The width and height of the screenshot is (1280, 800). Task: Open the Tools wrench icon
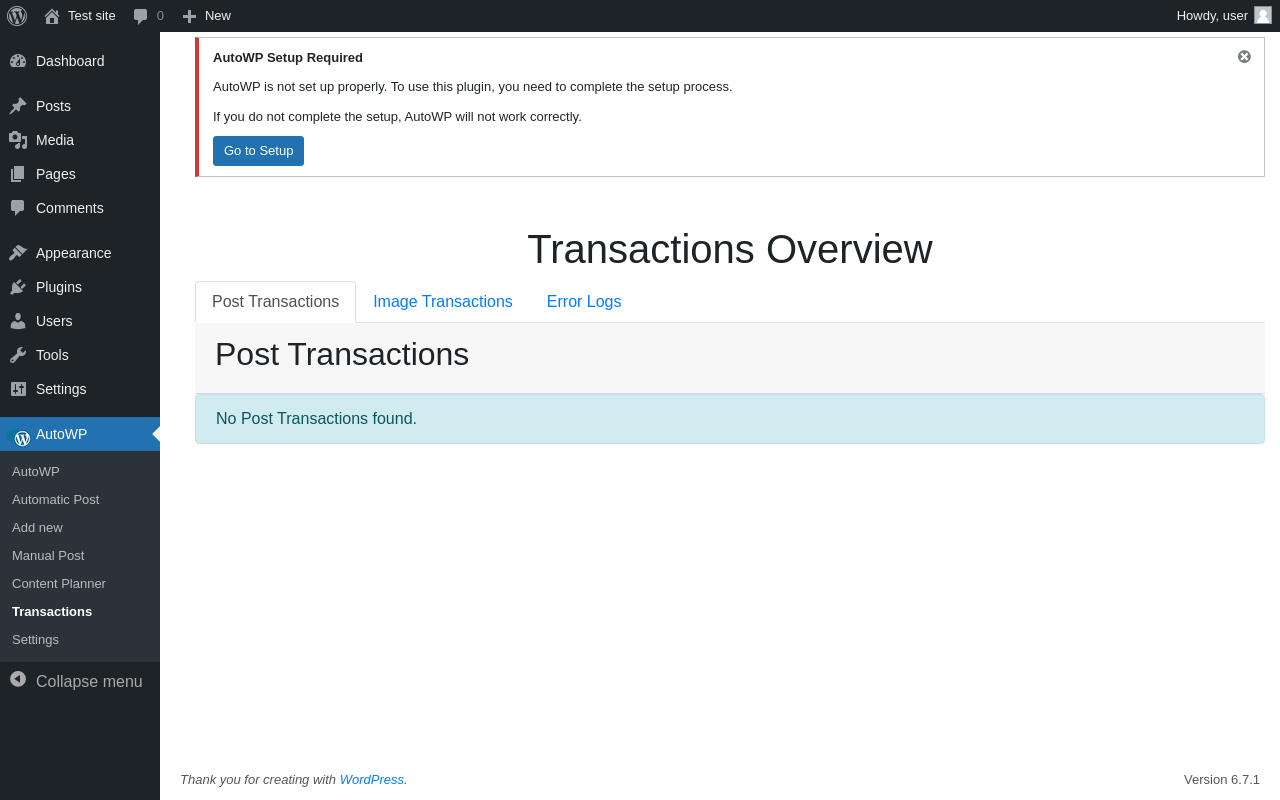point(18,355)
